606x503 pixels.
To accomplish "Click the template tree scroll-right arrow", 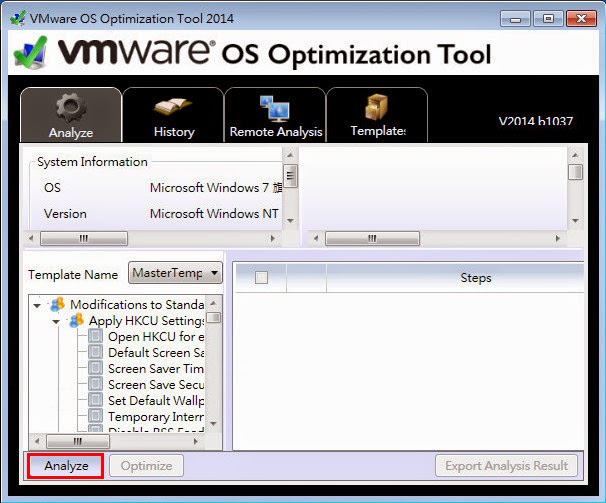I will (196, 441).
